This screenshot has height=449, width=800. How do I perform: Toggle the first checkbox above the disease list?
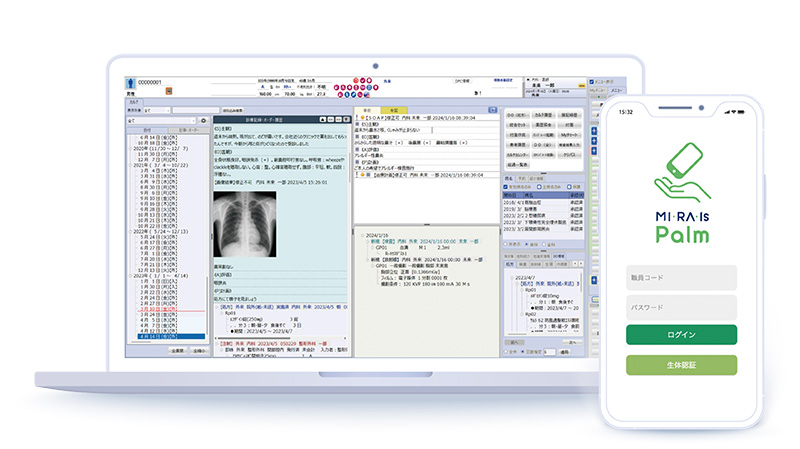[505, 186]
